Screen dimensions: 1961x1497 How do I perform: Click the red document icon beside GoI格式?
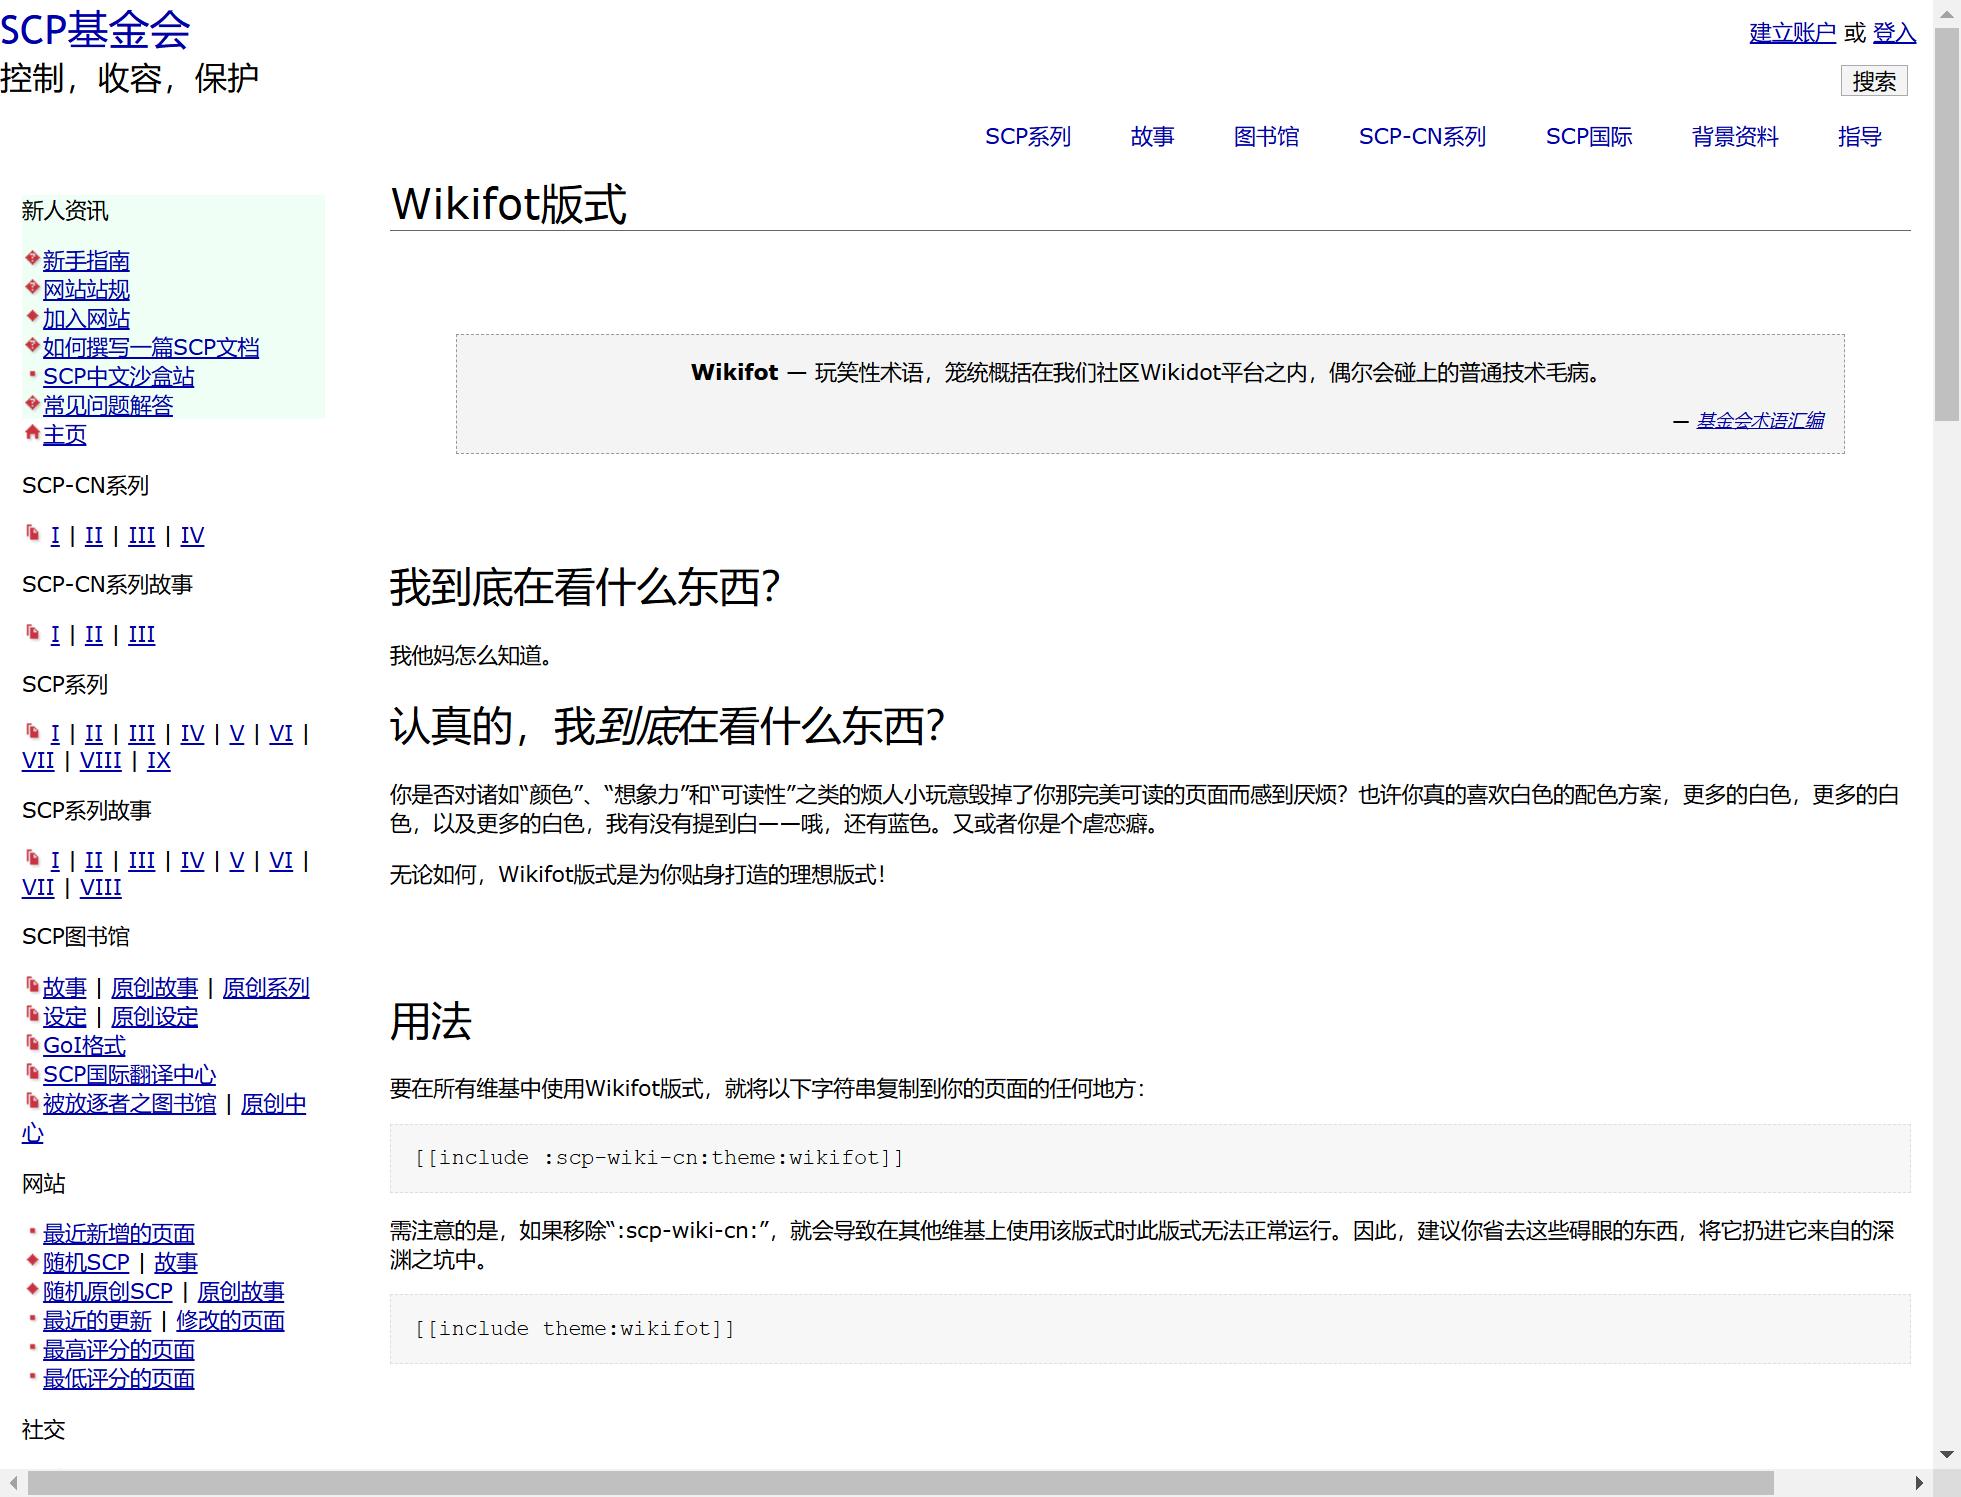point(32,1044)
